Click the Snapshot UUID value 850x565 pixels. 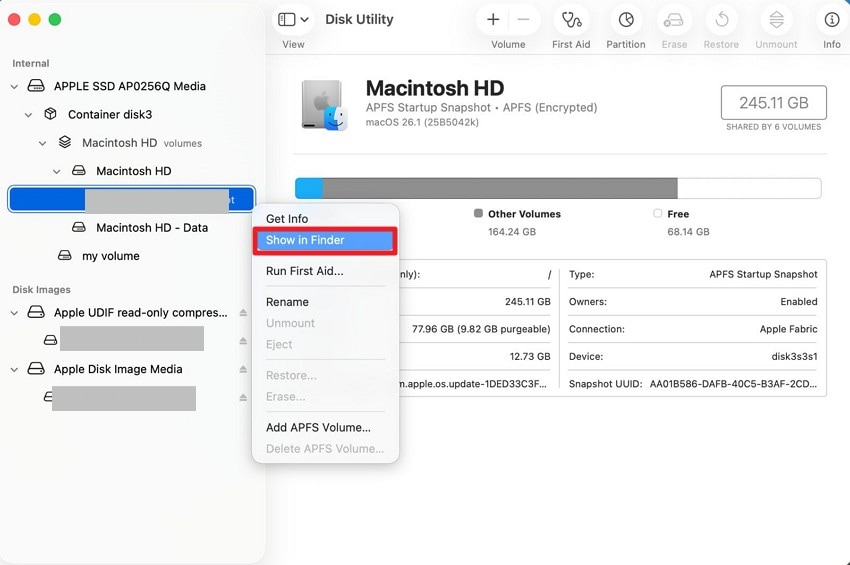point(733,384)
